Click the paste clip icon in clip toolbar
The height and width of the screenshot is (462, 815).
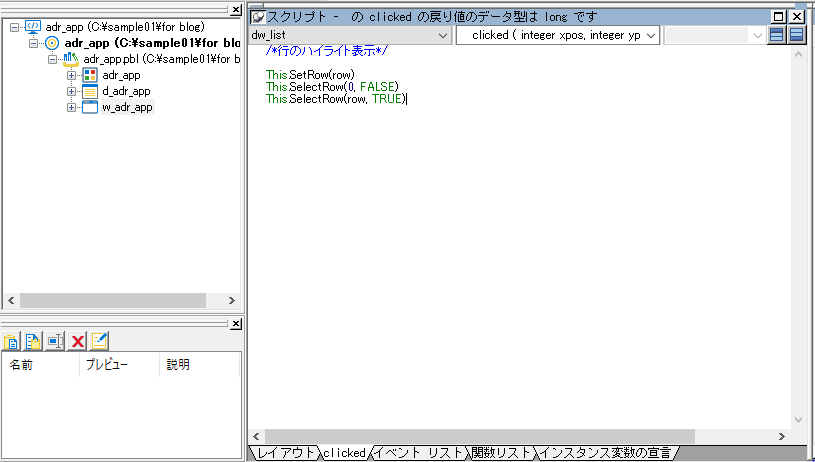point(13,341)
